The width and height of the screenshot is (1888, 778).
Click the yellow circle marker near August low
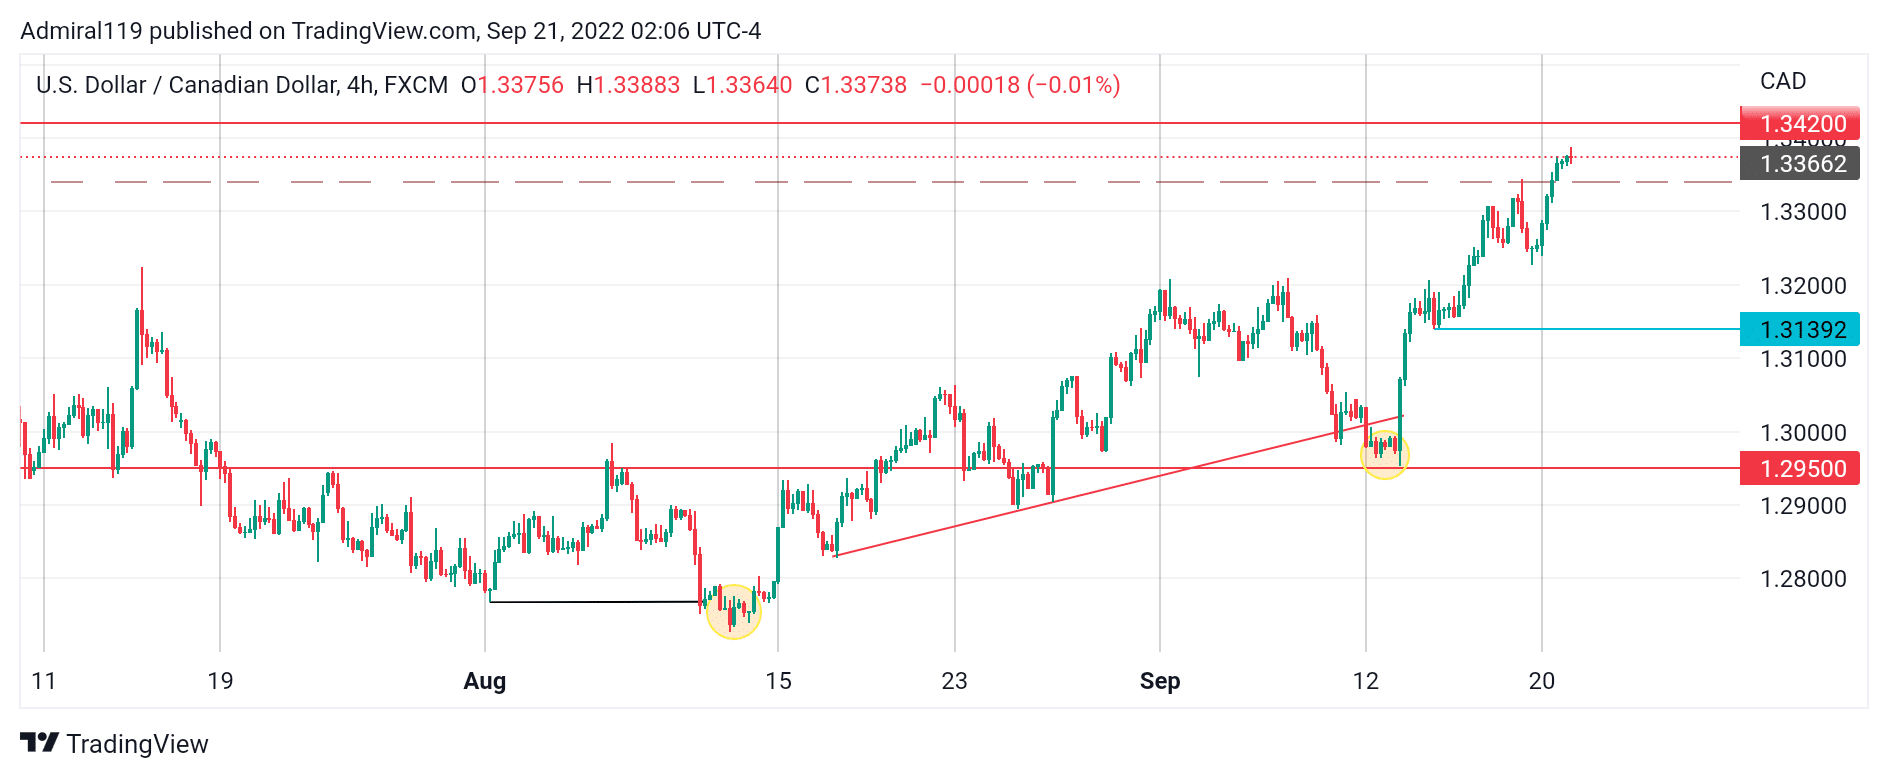point(734,612)
